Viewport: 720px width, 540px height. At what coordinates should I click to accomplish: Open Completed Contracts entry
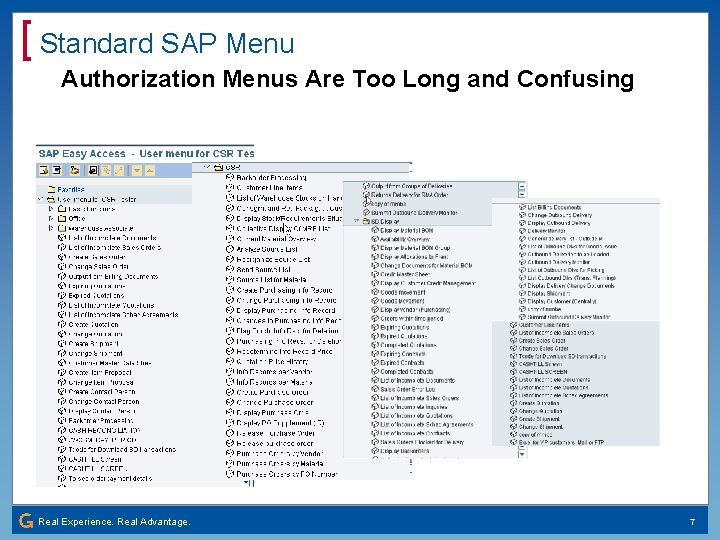point(407,371)
